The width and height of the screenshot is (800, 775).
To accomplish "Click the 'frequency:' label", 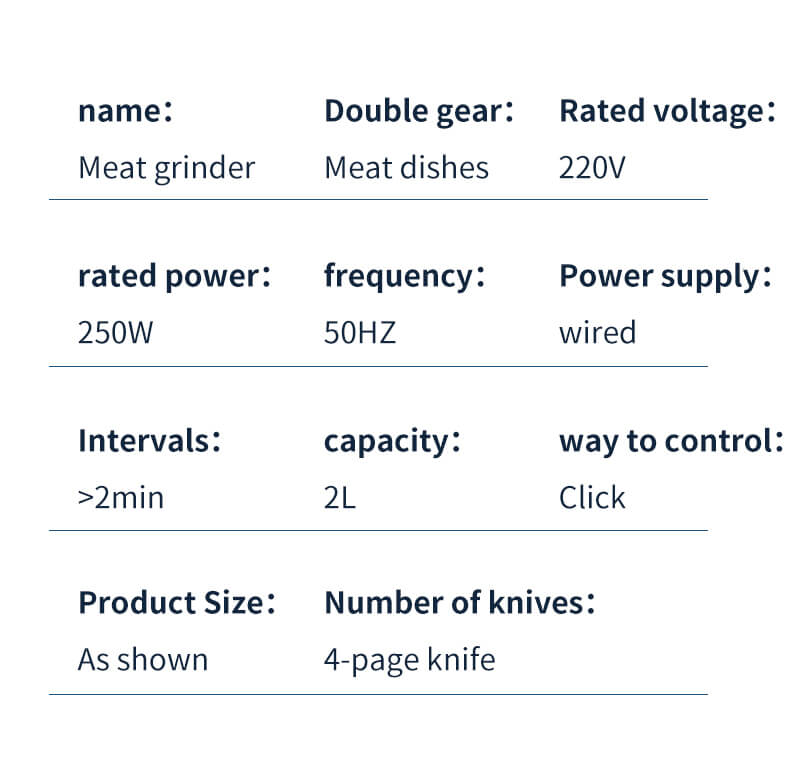I will click(404, 276).
